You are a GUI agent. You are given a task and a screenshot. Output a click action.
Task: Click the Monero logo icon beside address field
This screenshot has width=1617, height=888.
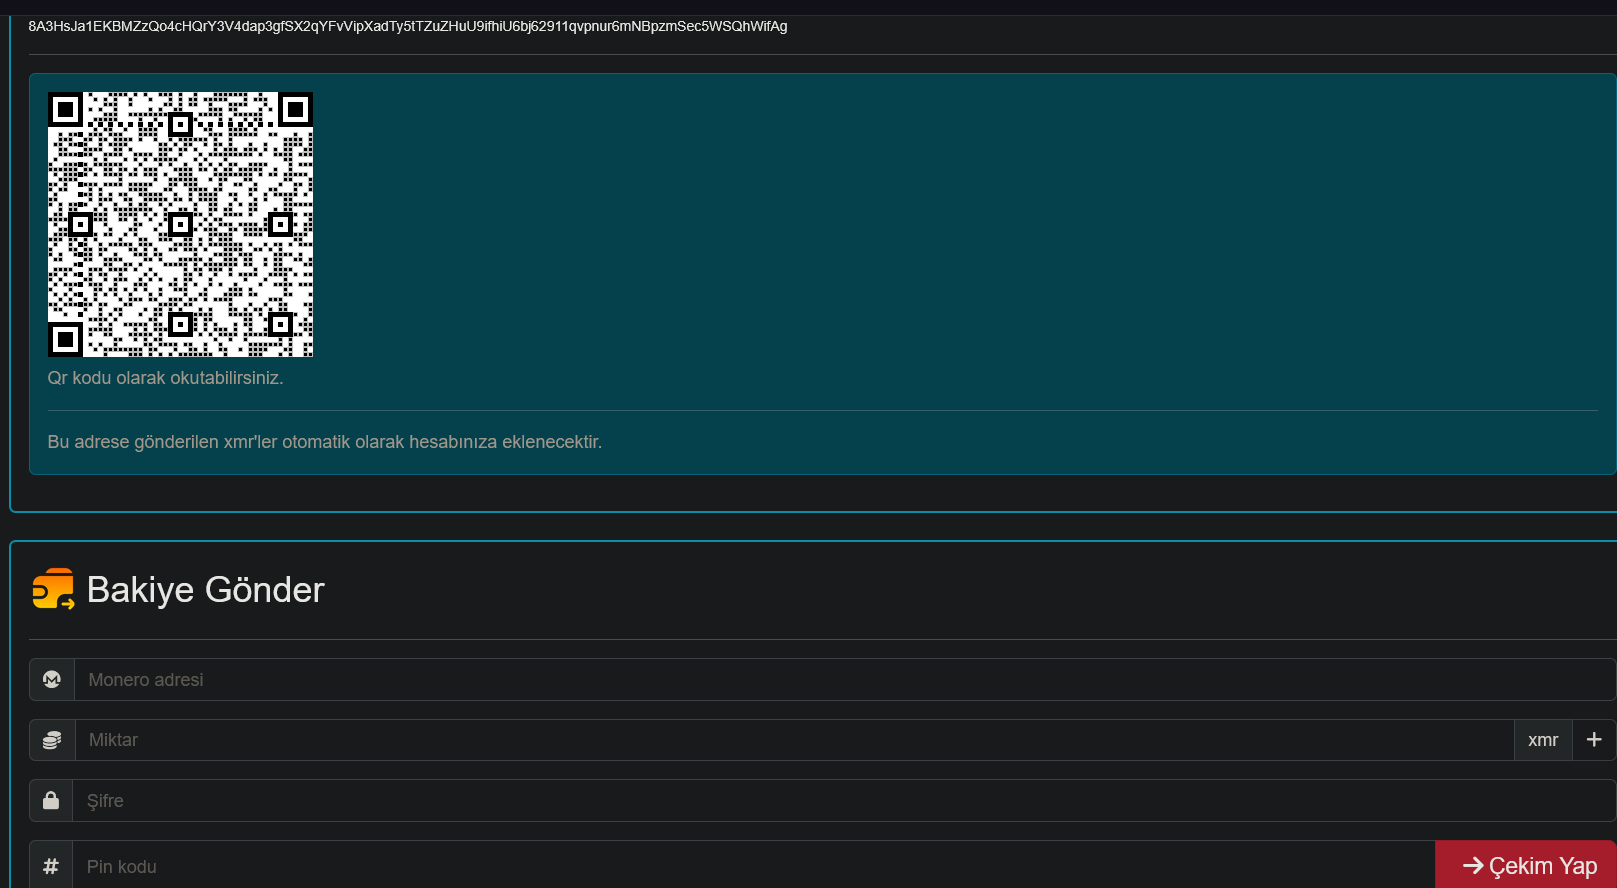(52, 680)
